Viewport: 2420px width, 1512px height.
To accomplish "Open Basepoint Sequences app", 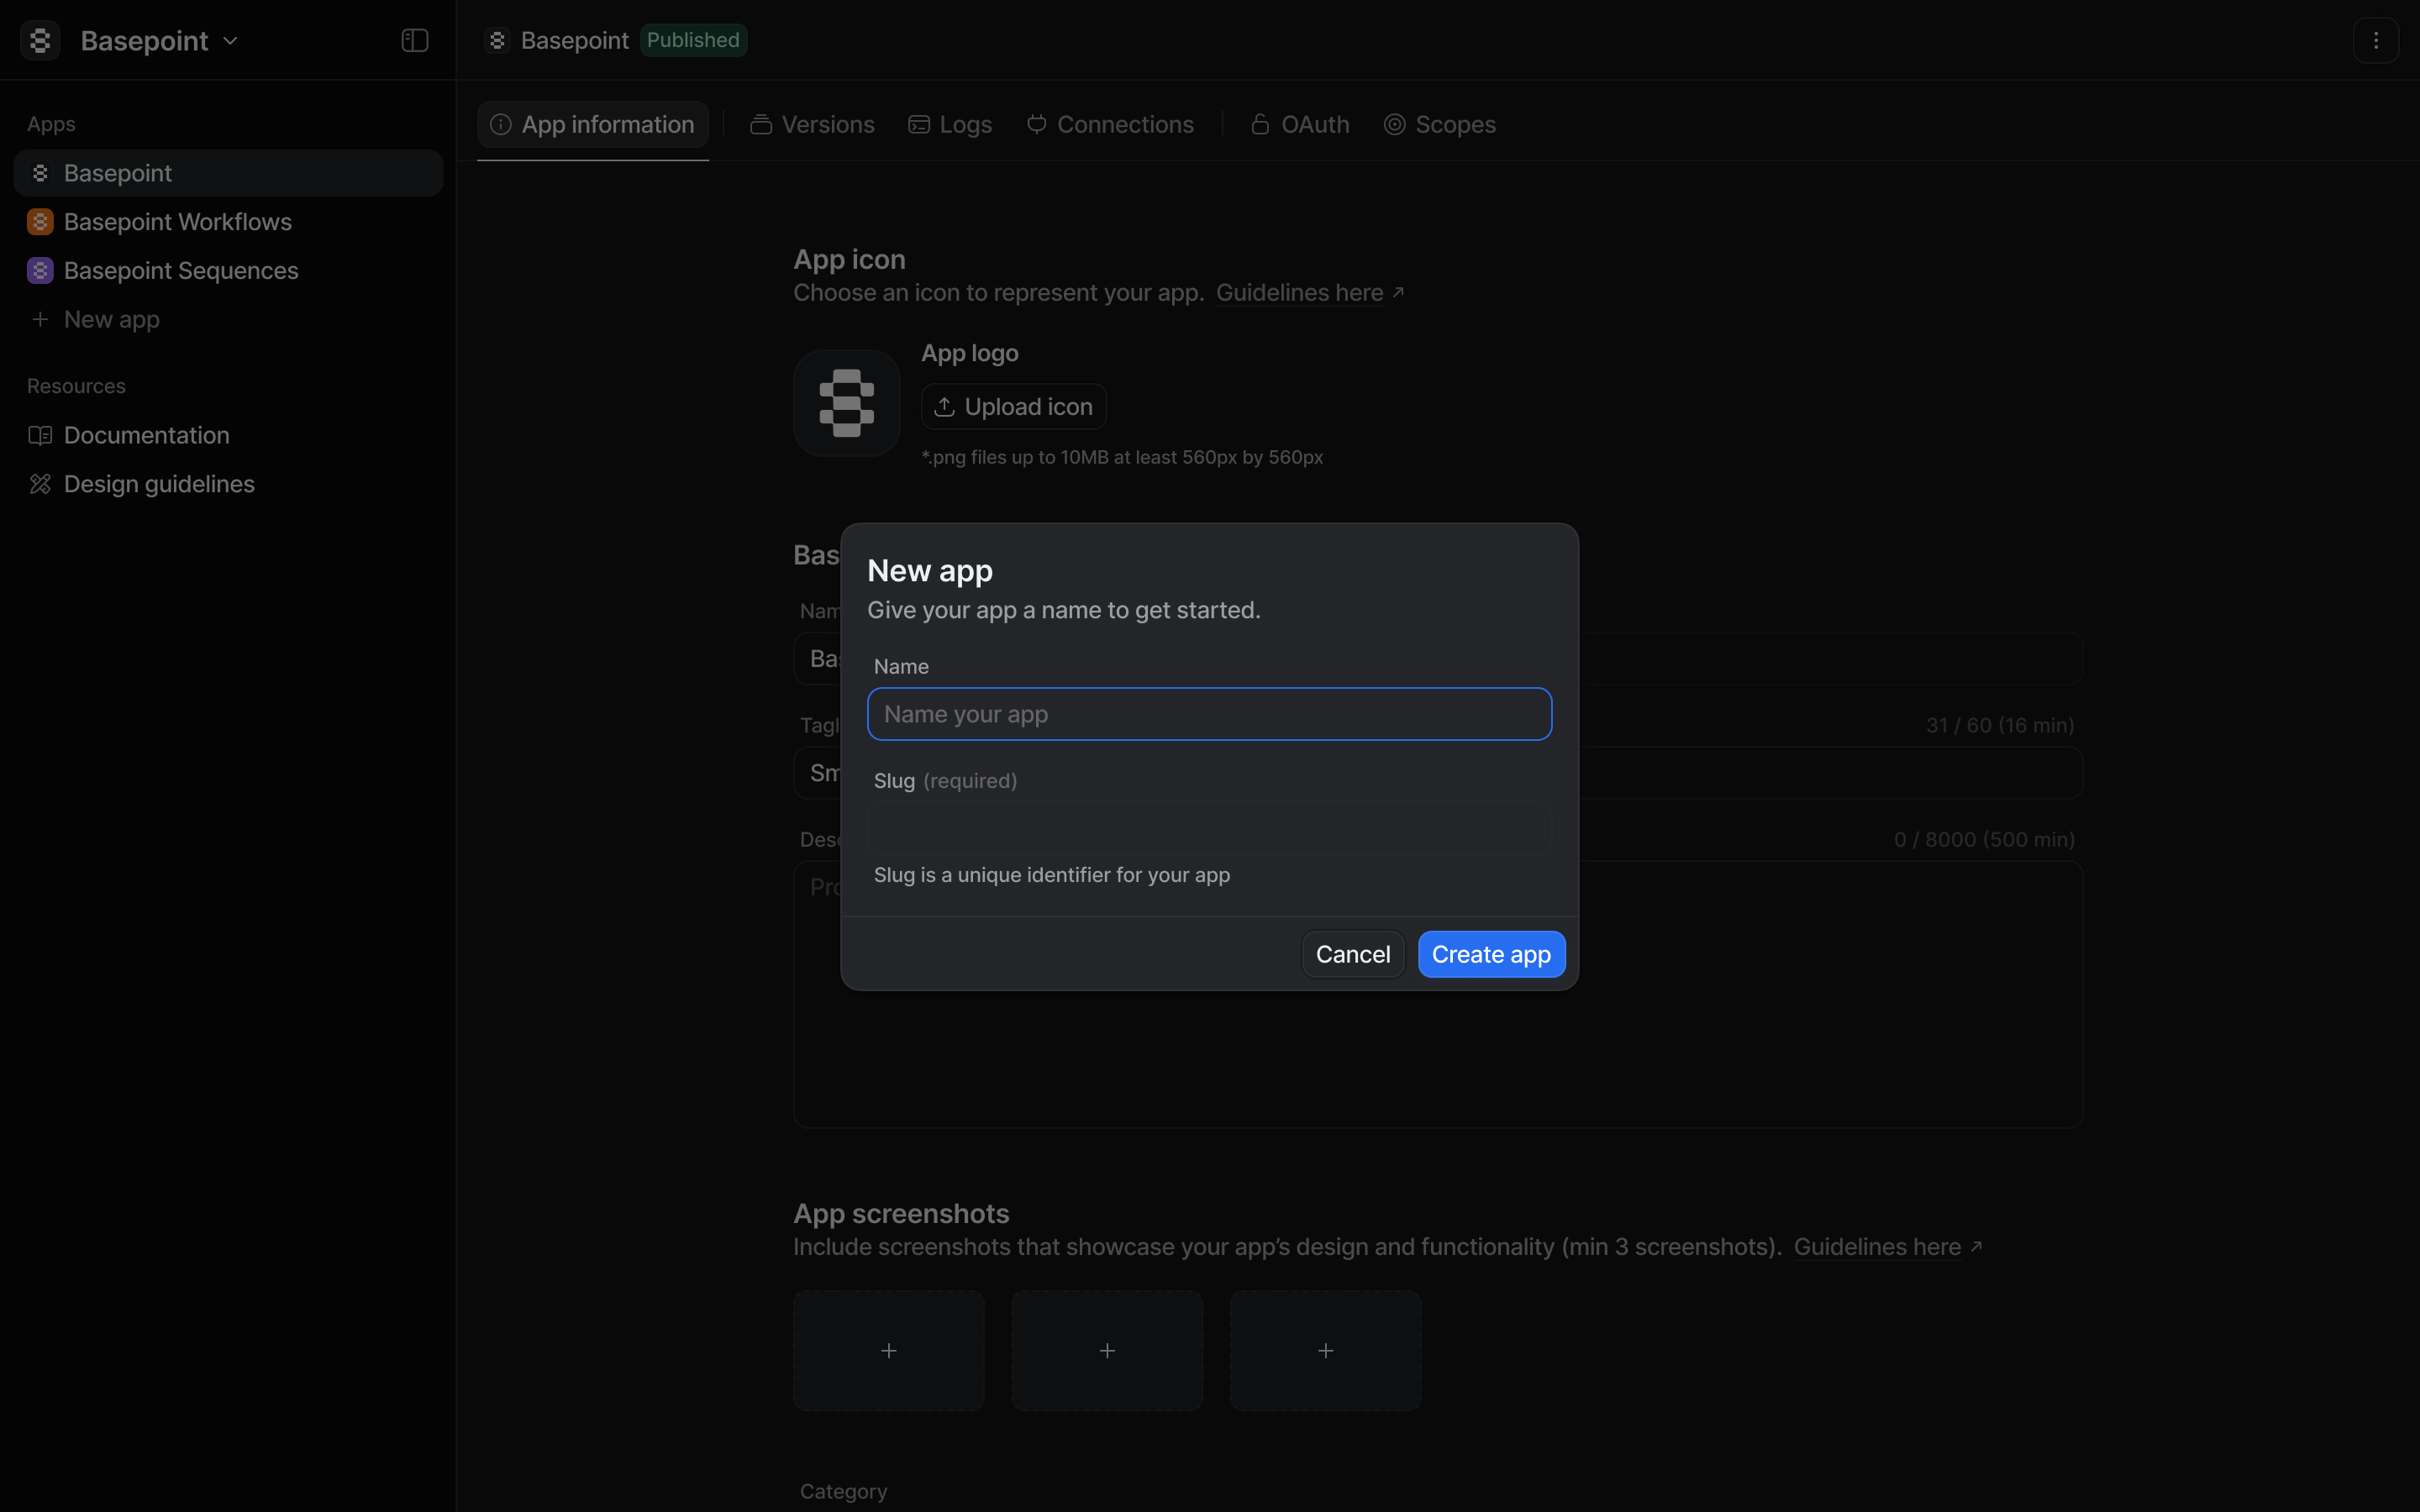I will pos(228,271).
